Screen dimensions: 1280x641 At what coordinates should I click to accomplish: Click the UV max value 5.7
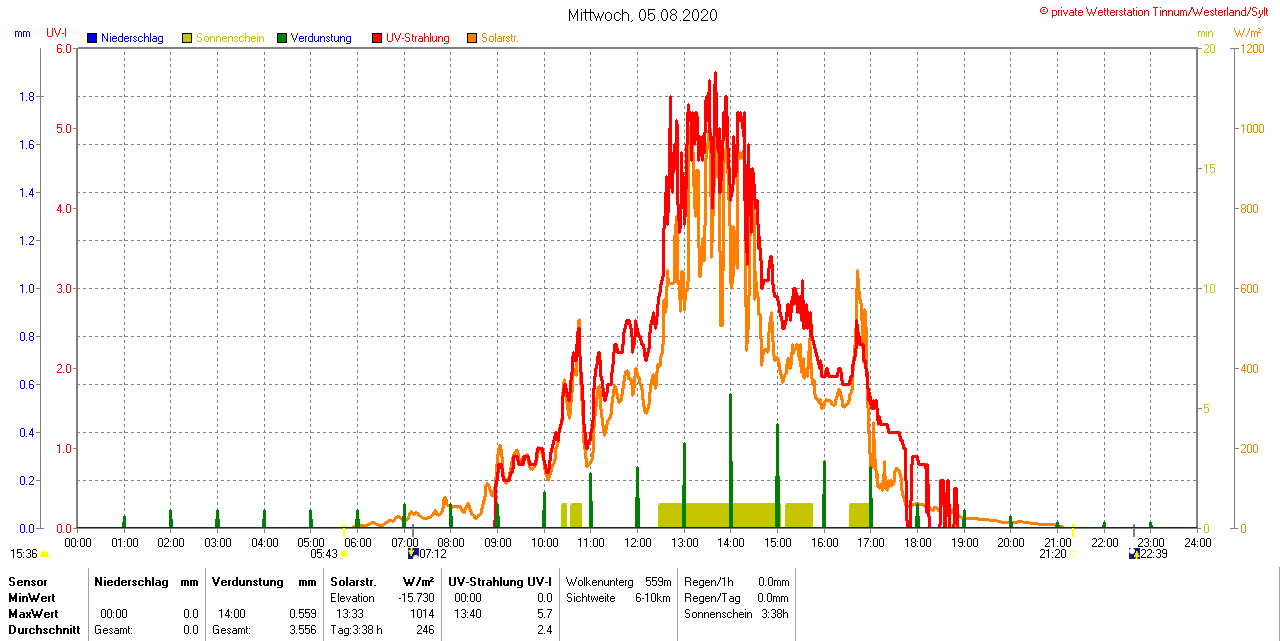click(x=544, y=613)
